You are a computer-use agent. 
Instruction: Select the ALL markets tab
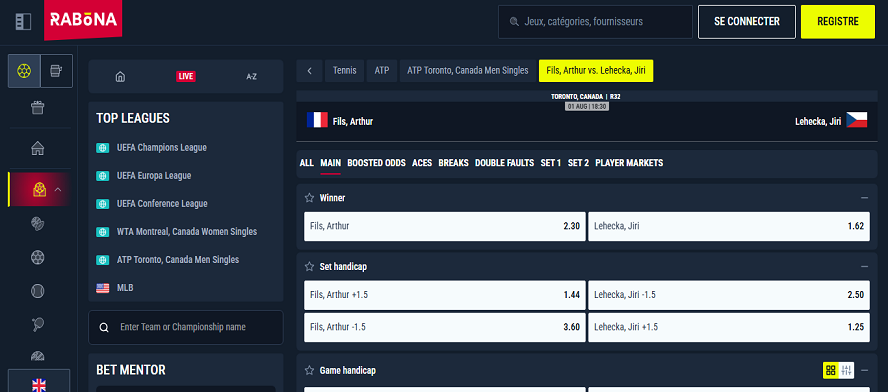tap(306, 163)
